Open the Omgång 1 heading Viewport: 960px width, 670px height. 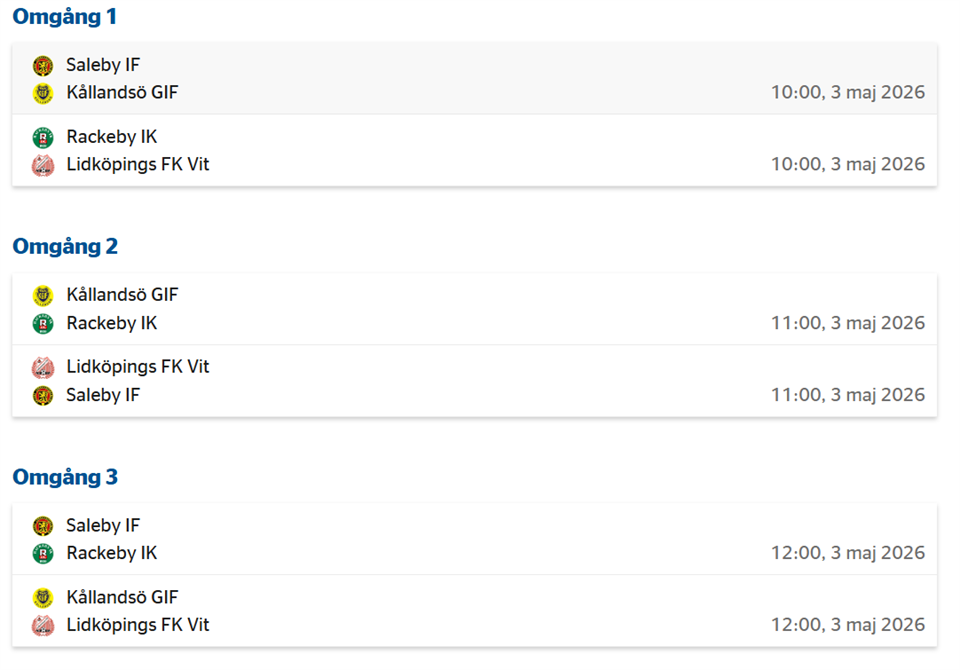coord(64,17)
